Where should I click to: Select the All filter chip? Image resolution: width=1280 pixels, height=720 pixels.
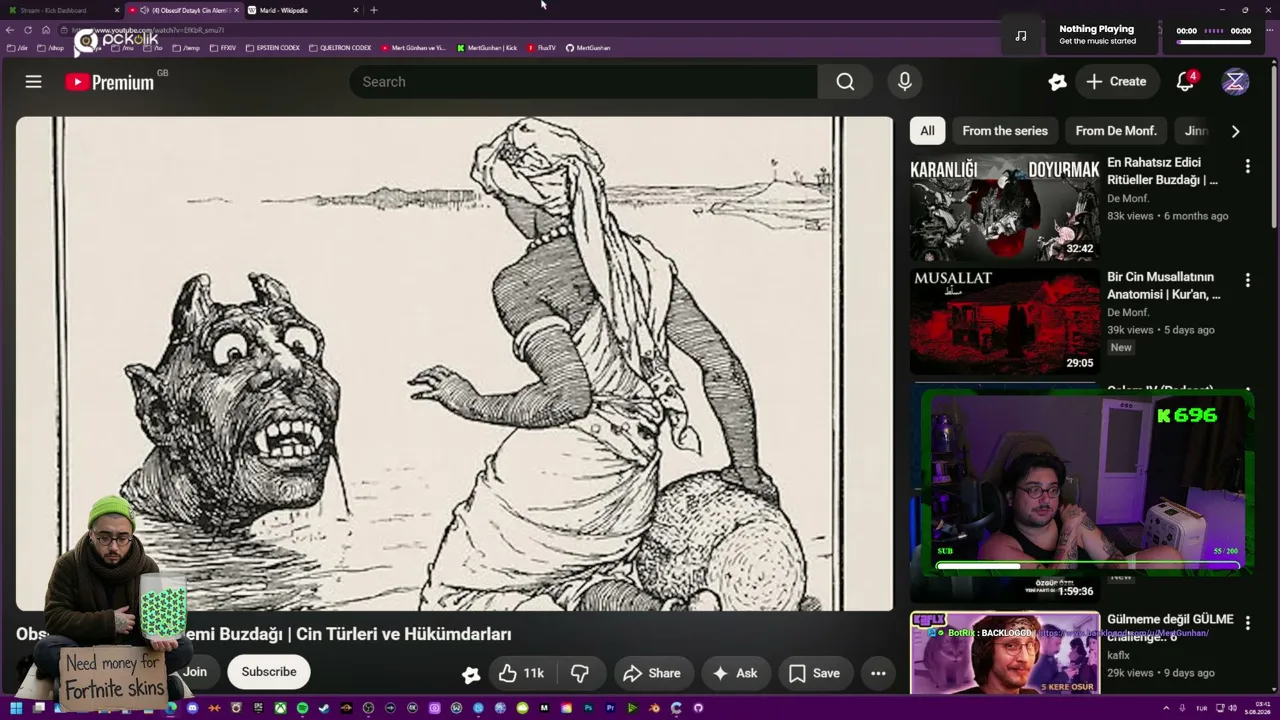tap(927, 131)
